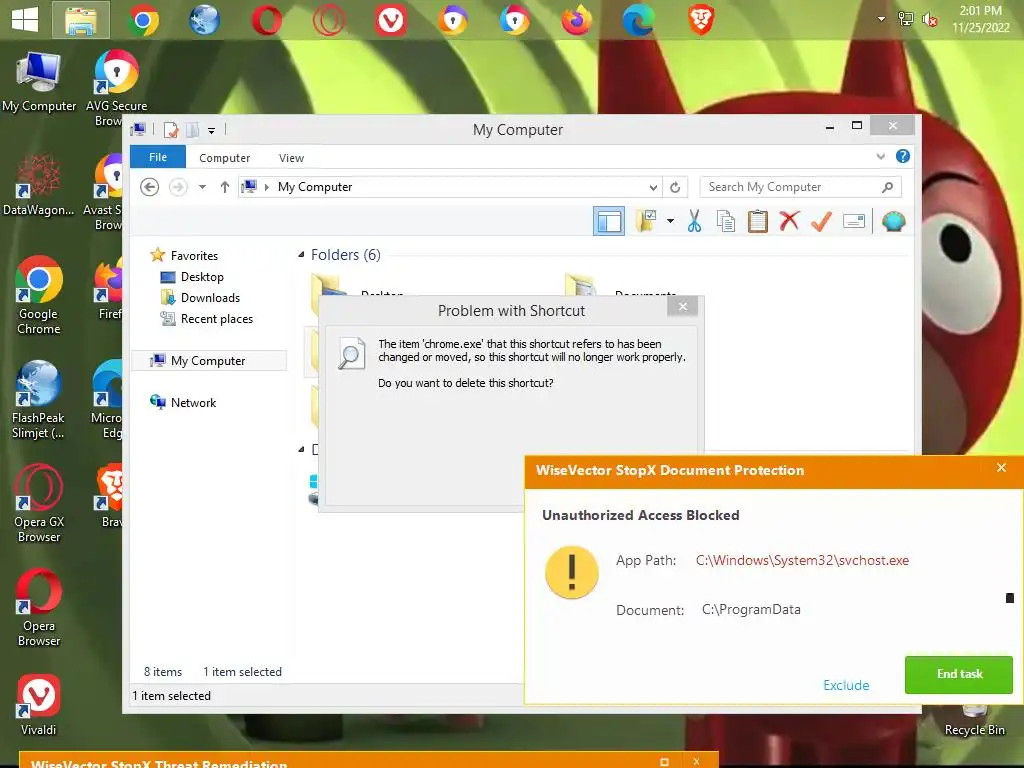Click the Exclude link in WiseVector alert

[x=846, y=685]
